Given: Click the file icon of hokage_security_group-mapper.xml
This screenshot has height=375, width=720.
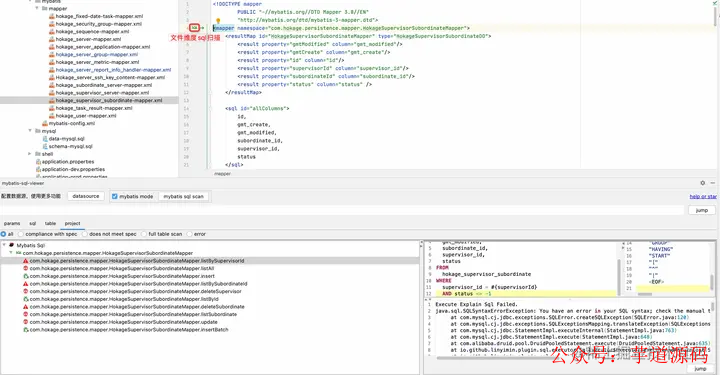Looking at the screenshot, I should [x=51, y=24].
